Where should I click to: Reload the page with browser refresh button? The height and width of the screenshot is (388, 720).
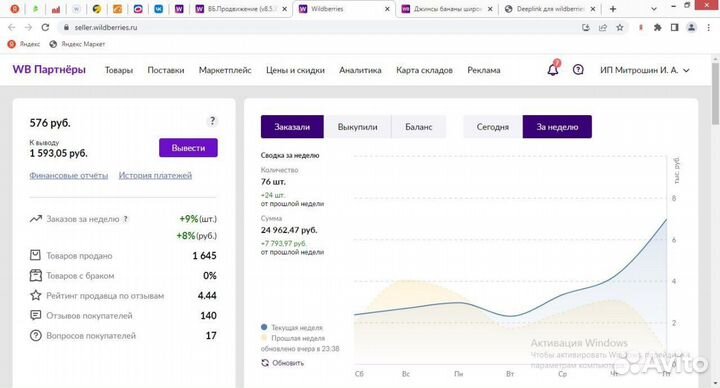(45, 28)
